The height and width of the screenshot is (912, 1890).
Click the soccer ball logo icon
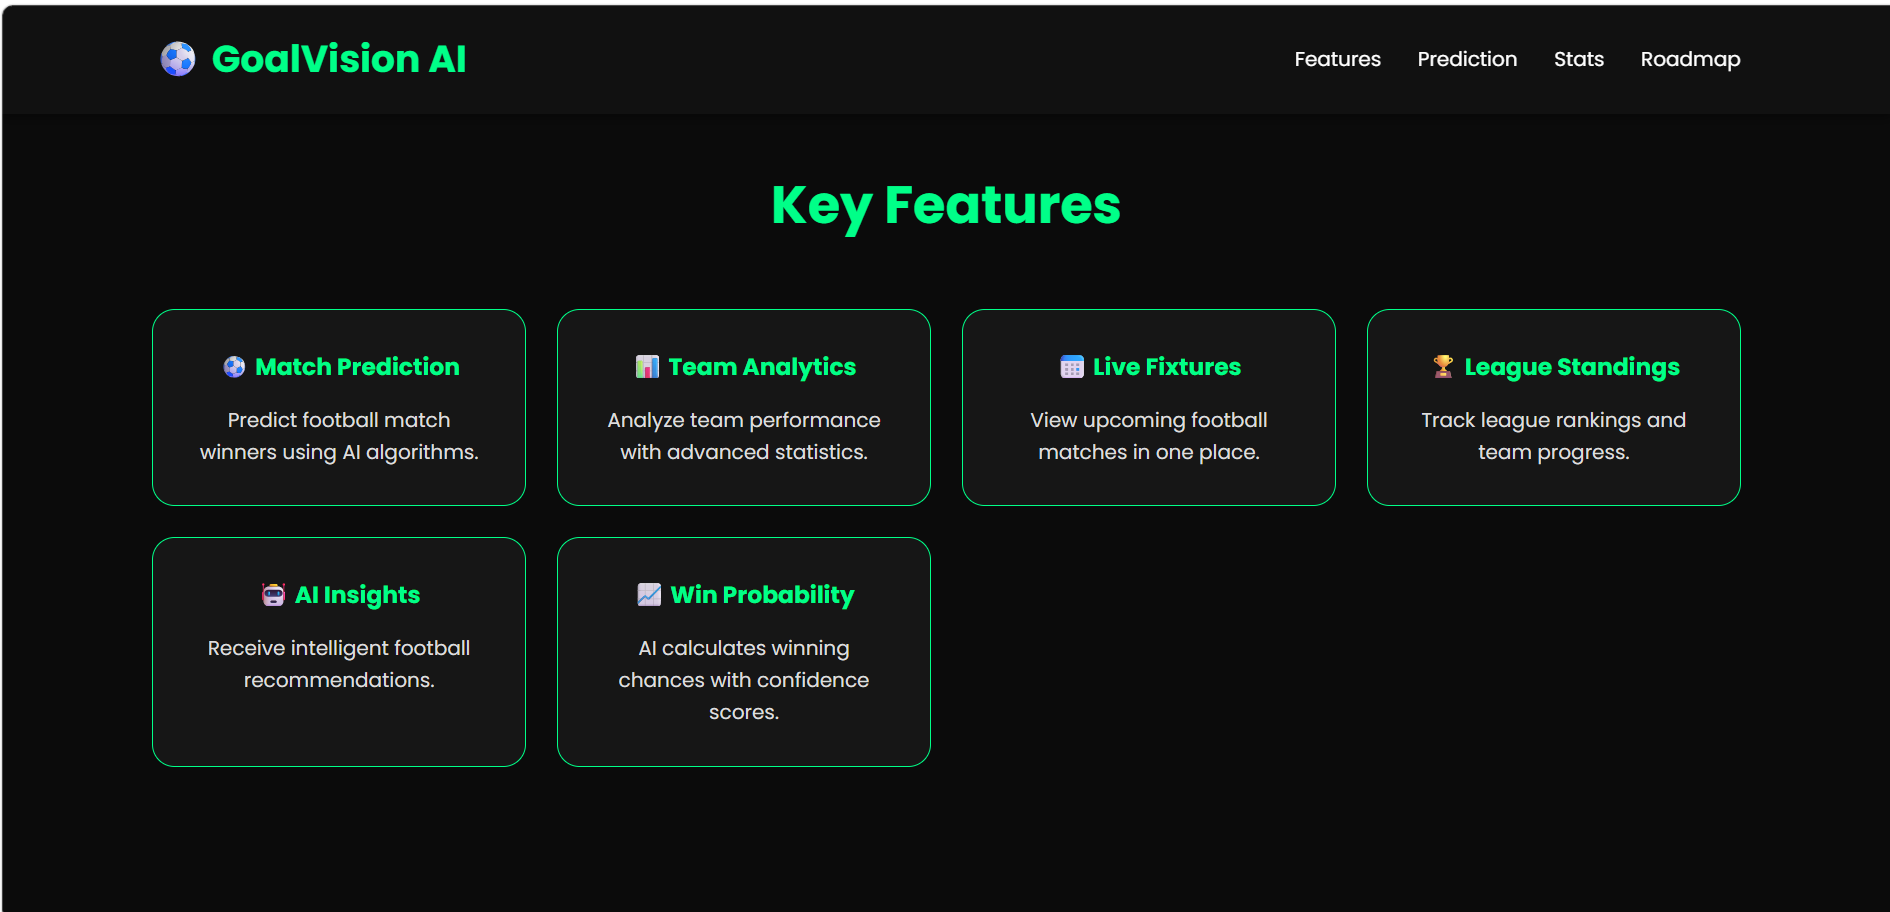[178, 59]
